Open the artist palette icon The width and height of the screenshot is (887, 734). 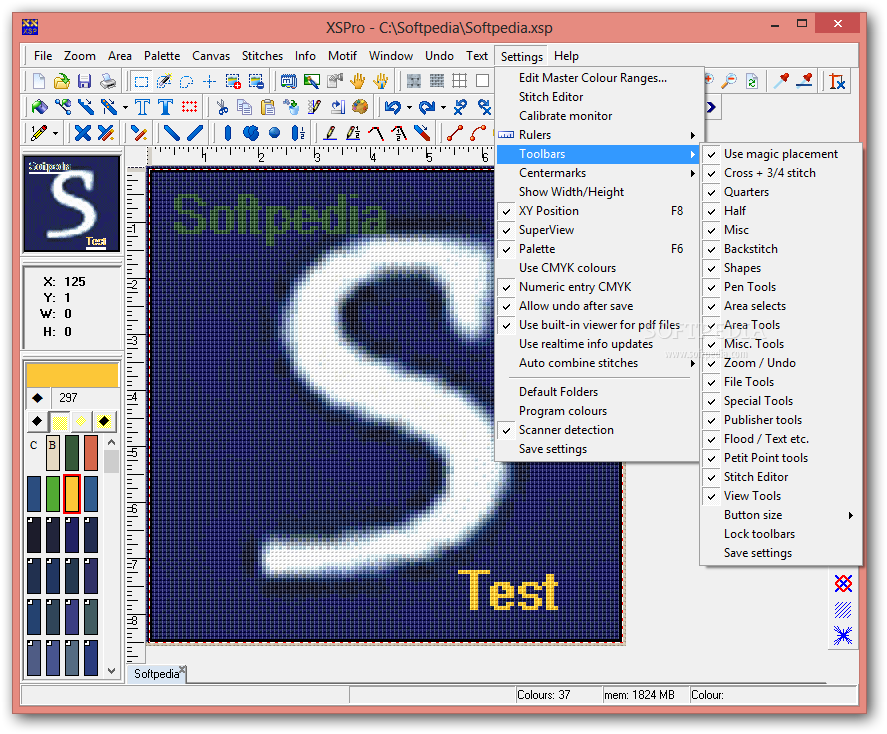coord(360,107)
